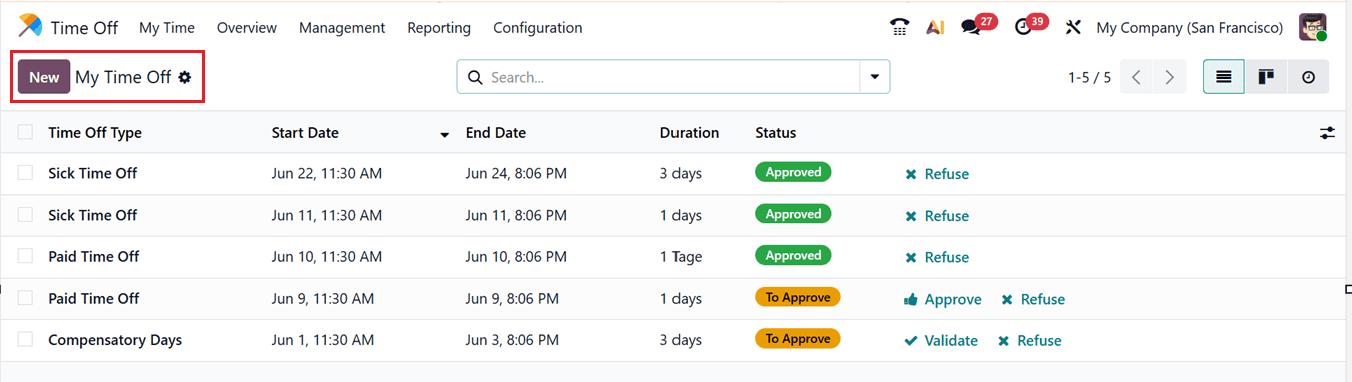Switch to kanban view
This screenshot has width=1352, height=382.
coord(1266,77)
